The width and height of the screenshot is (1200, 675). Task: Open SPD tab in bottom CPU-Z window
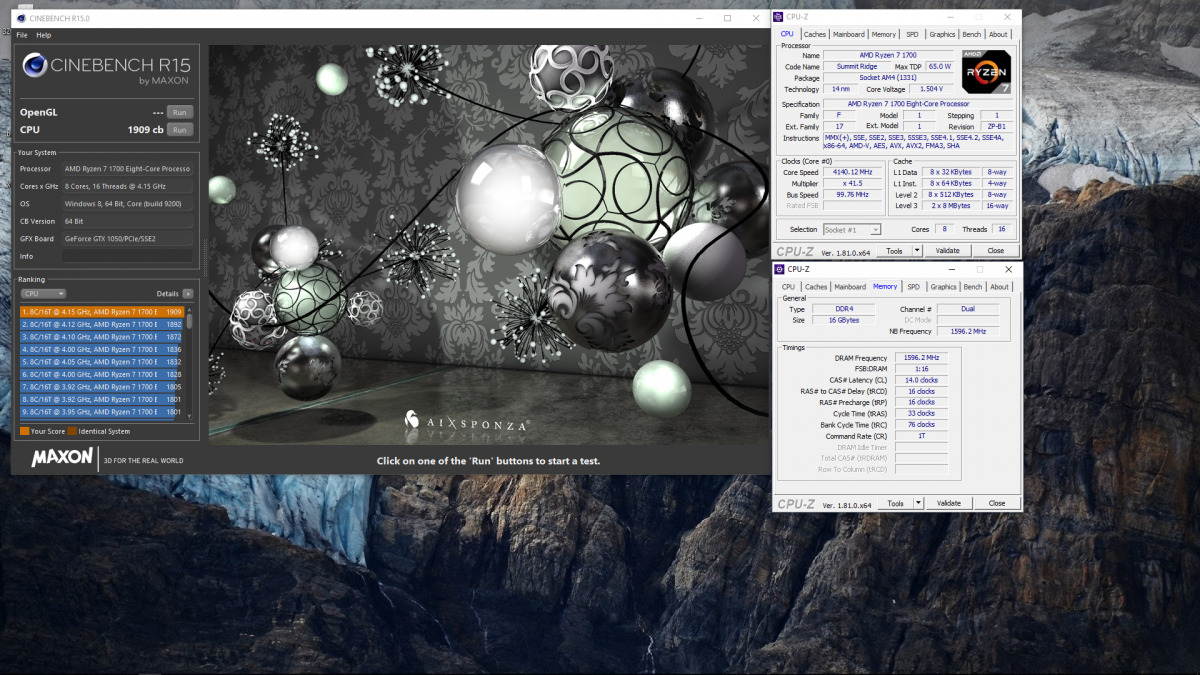[x=913, y=287]
